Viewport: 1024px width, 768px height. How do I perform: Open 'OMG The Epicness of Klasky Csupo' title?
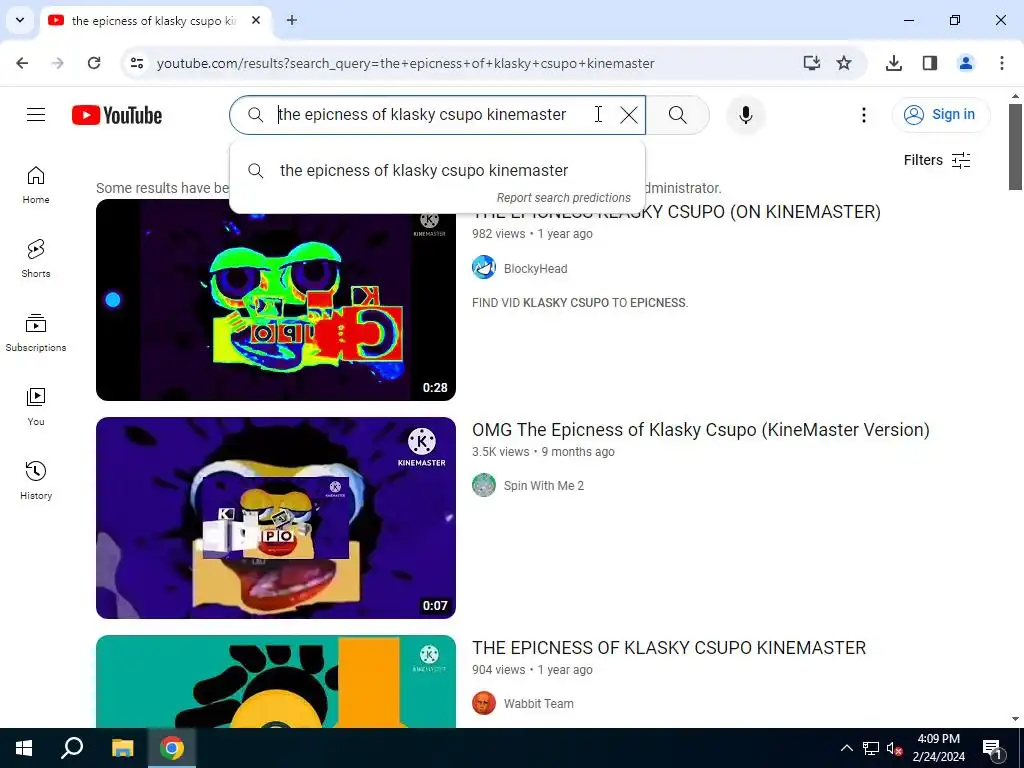click(701, 430)
